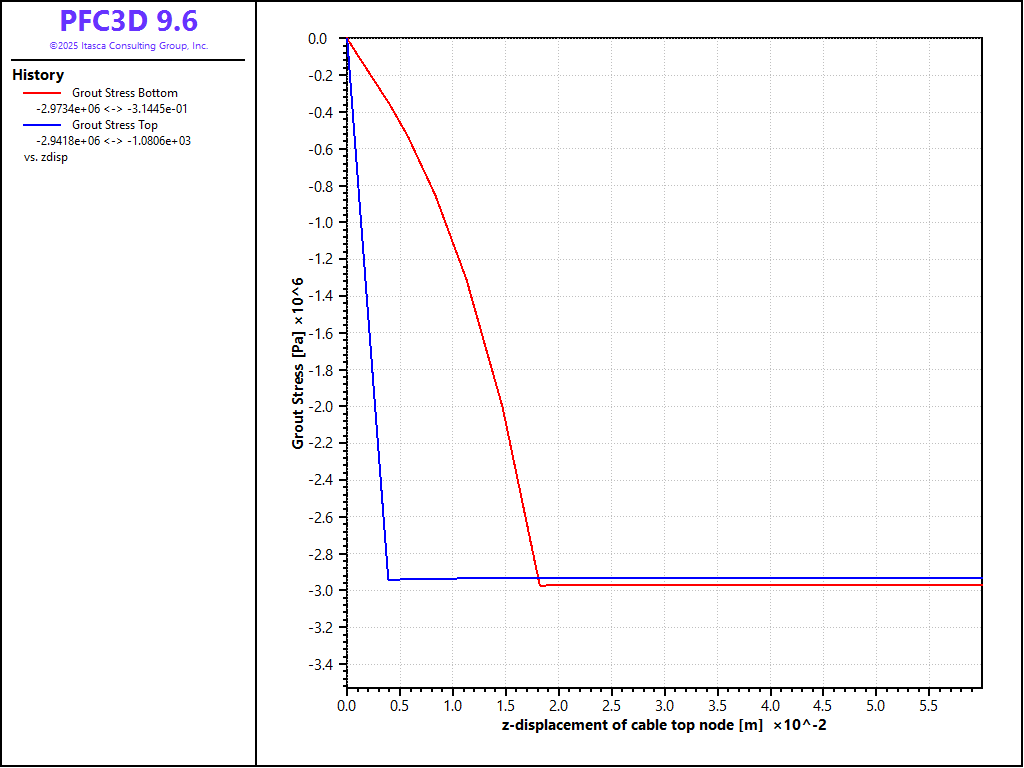Select the Grout Stress Top legend label
The image size is (1024, 768).
(114, 125)
